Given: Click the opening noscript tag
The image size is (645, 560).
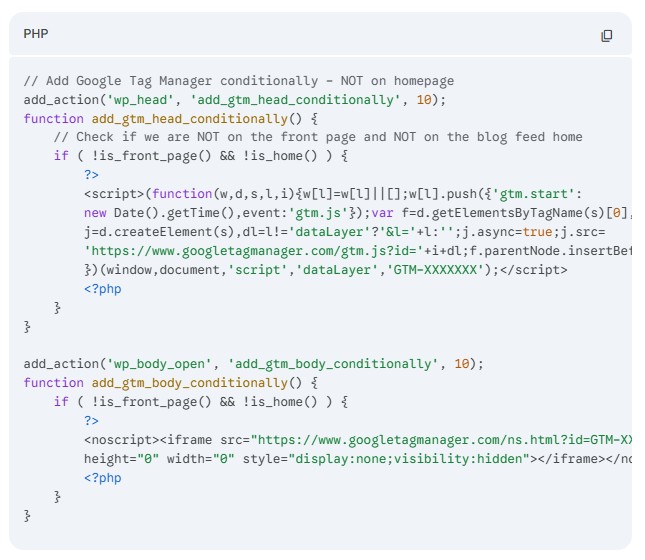Looking at the screenshot, I should coord(120,439).
